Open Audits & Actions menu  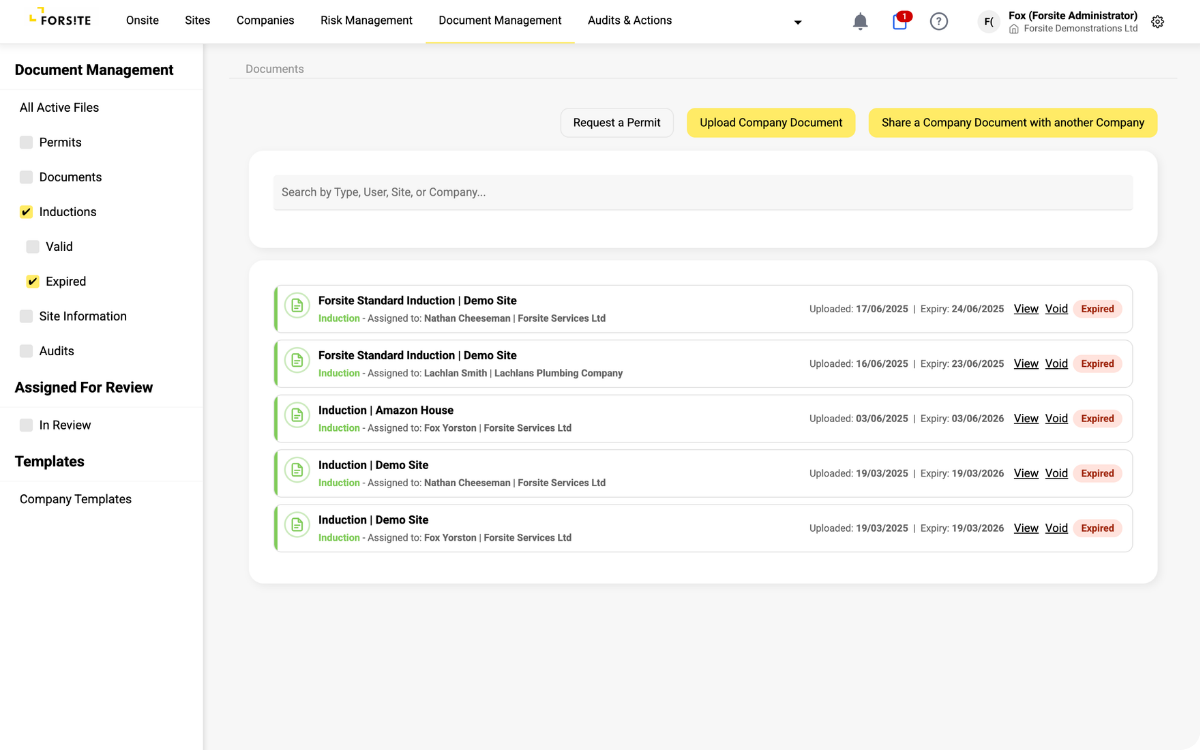(x=630, y=20)
